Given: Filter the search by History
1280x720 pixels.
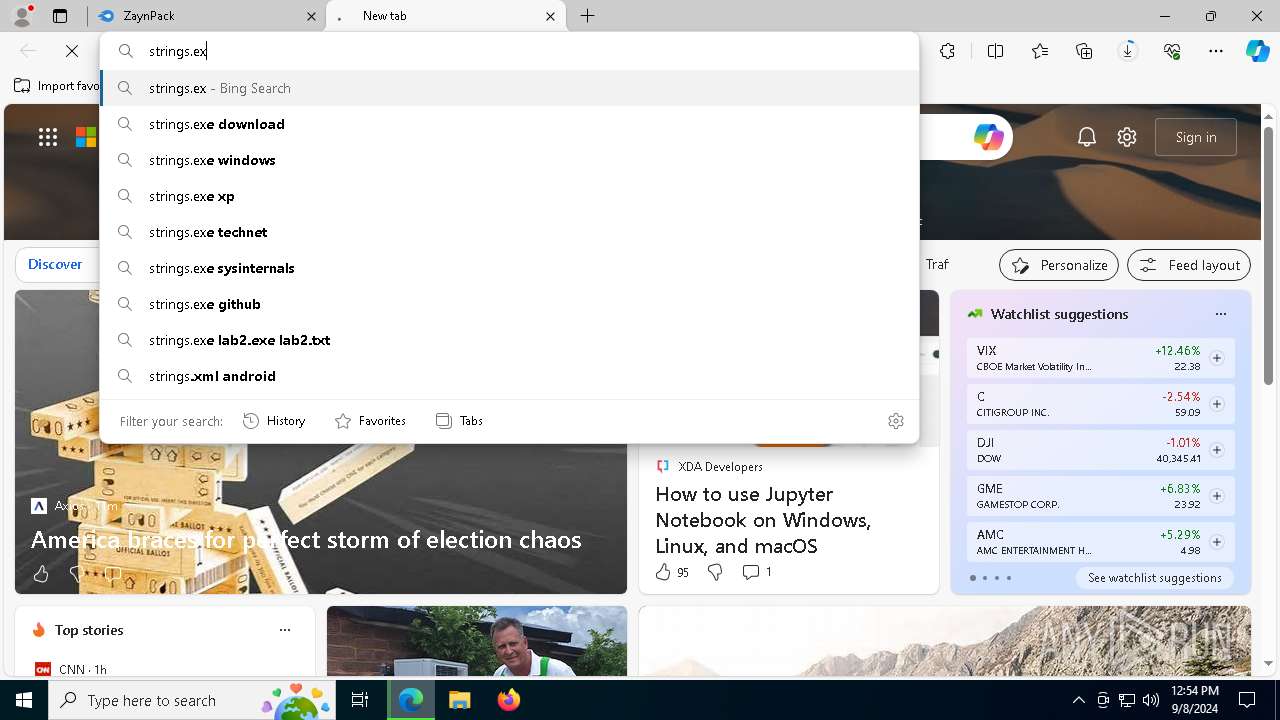Looking at the screenshot, I should click(x=274, y=421).
